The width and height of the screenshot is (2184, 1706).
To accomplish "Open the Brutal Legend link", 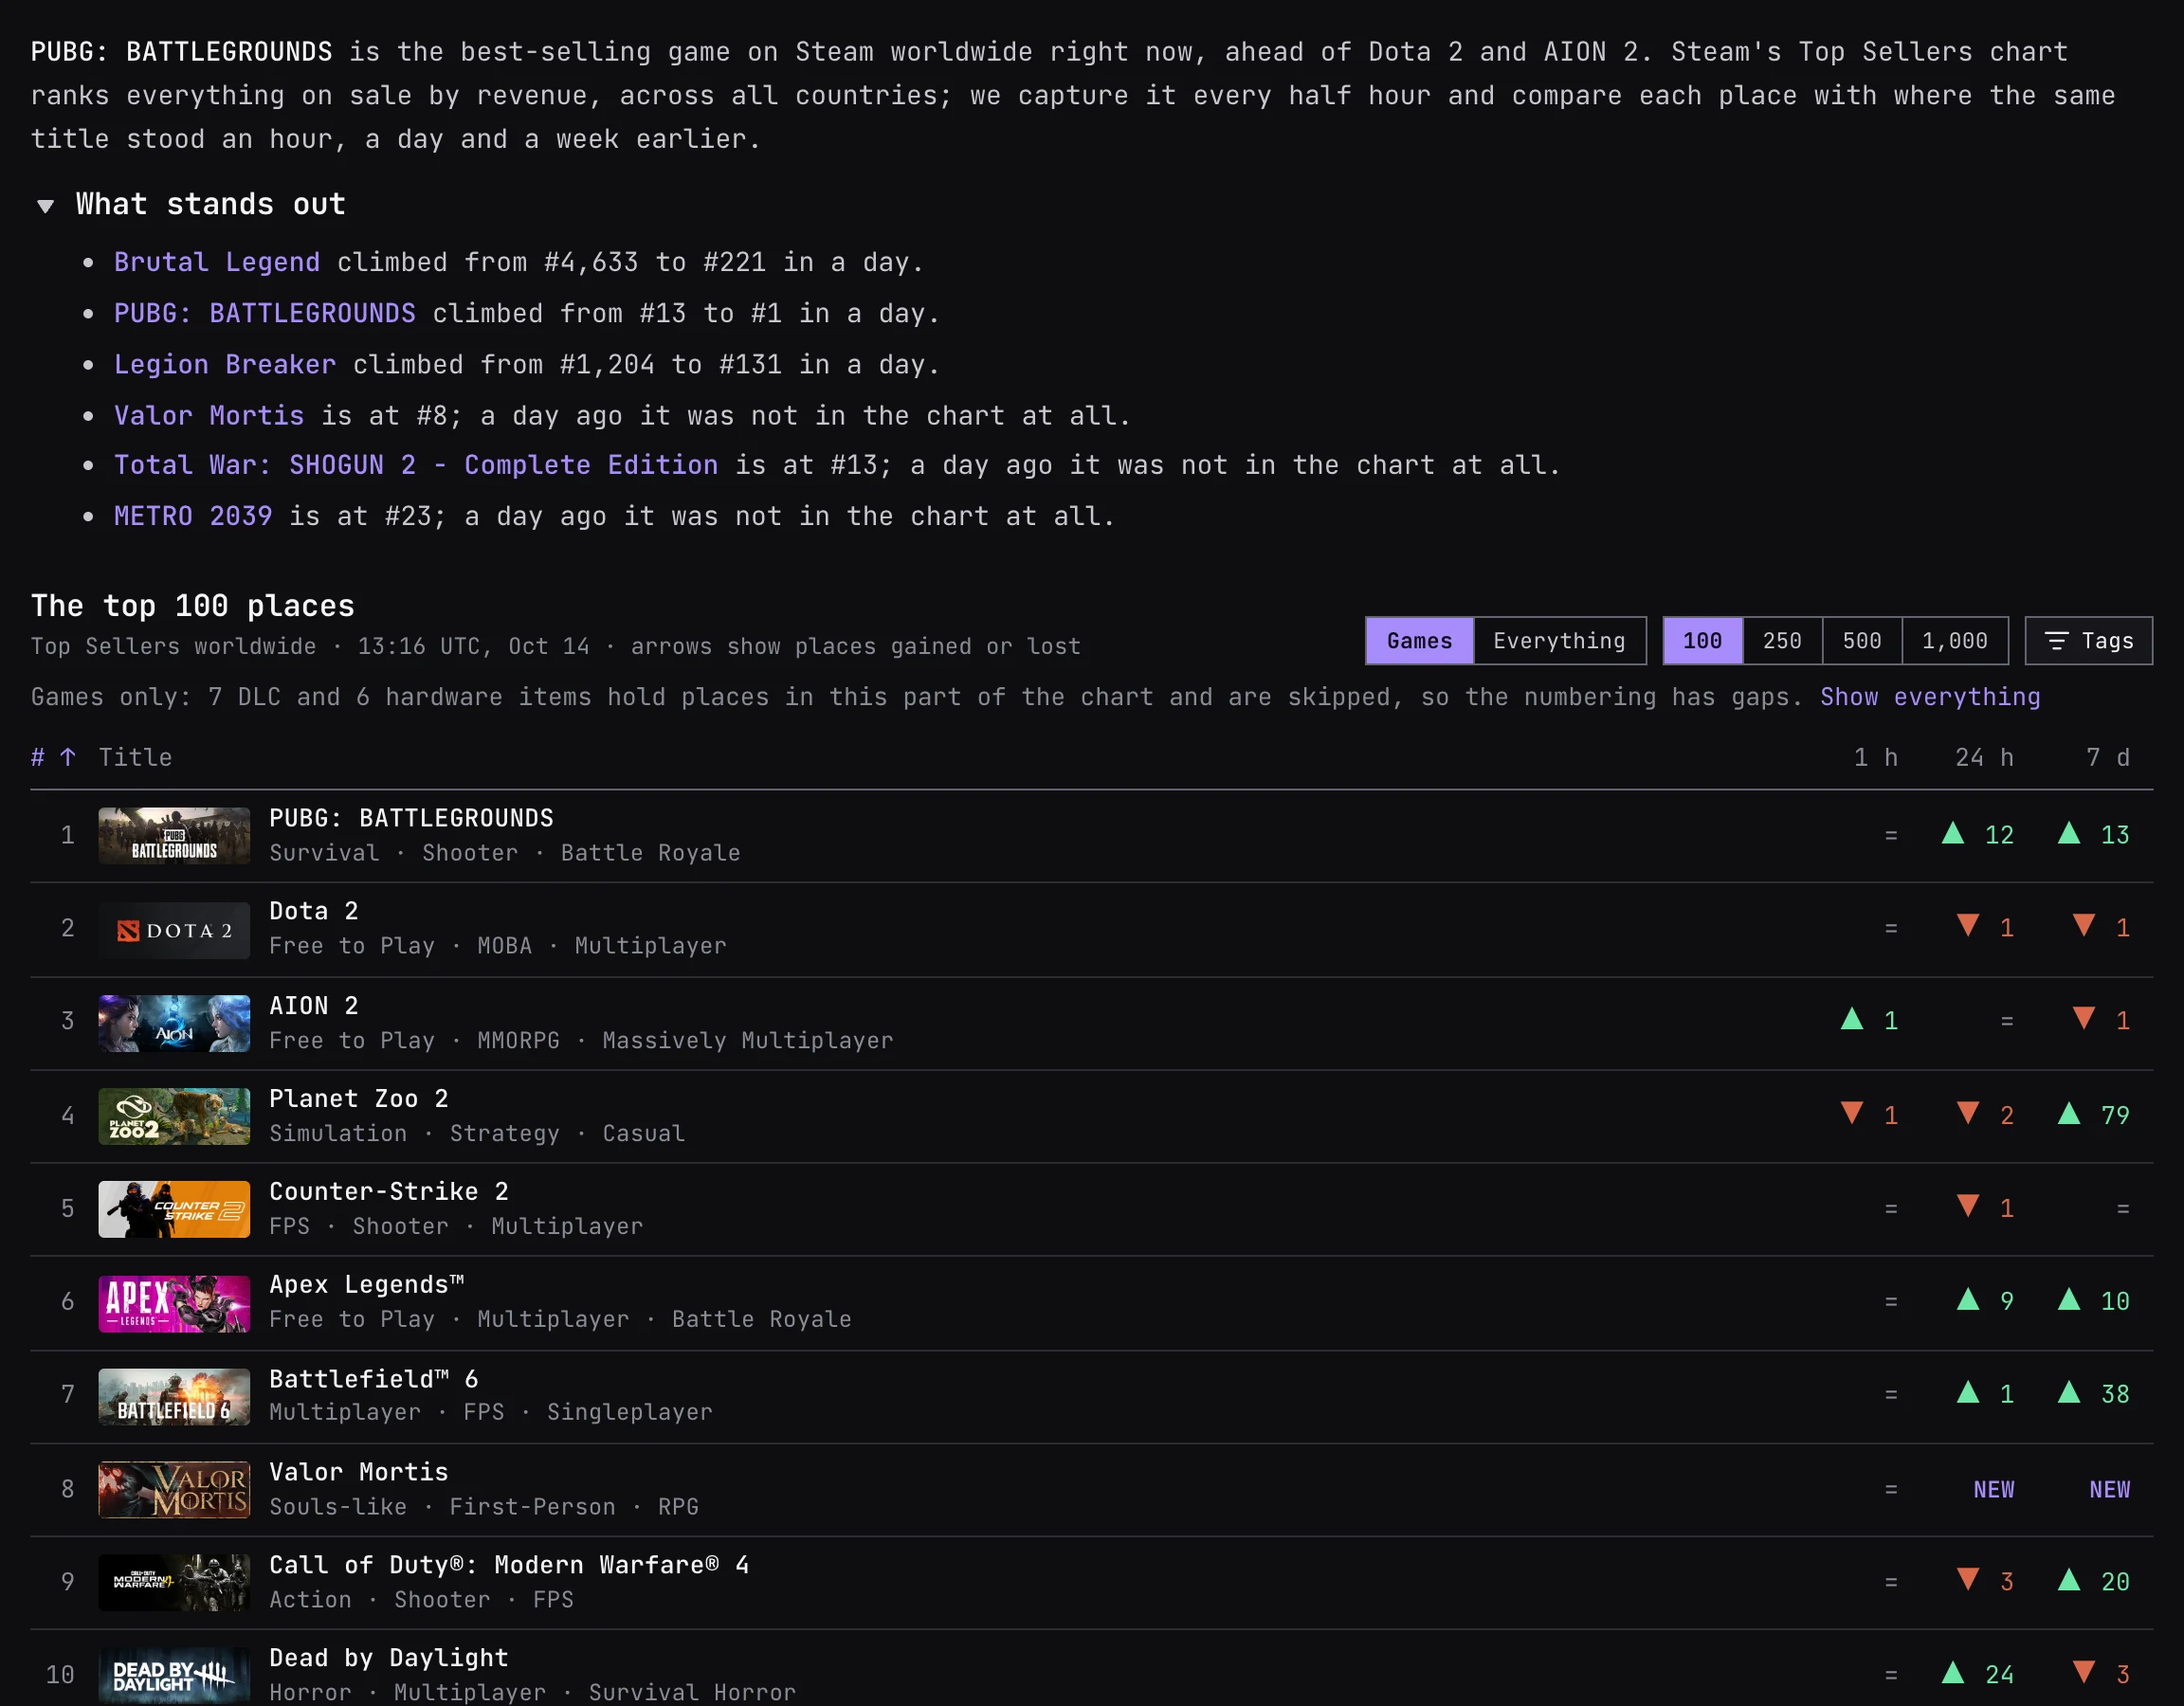I will point(217,262).
